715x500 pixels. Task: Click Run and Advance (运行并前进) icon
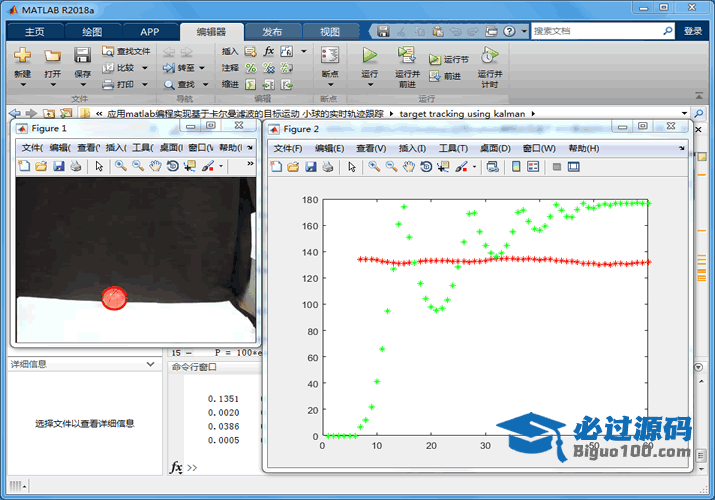point(406,56)
